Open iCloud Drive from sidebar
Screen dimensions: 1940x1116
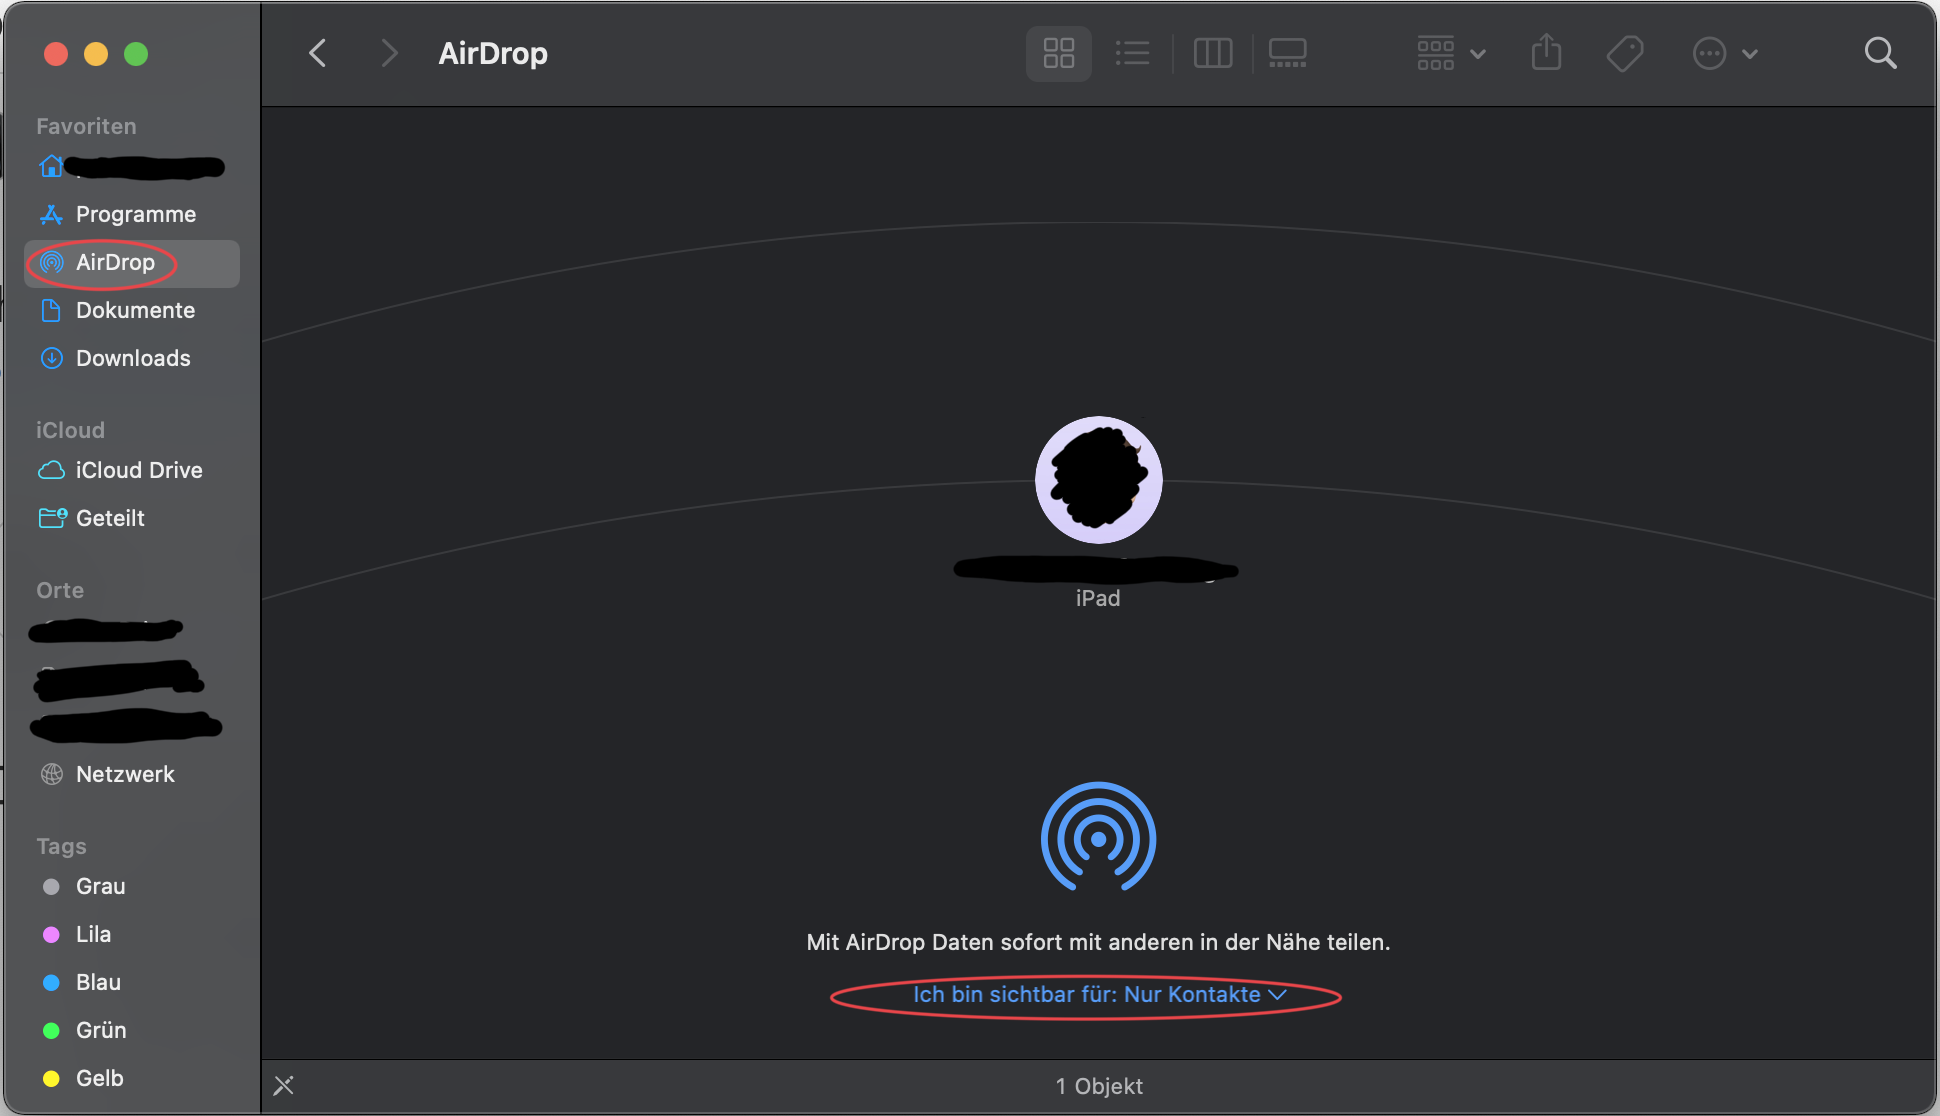[138, 470]
